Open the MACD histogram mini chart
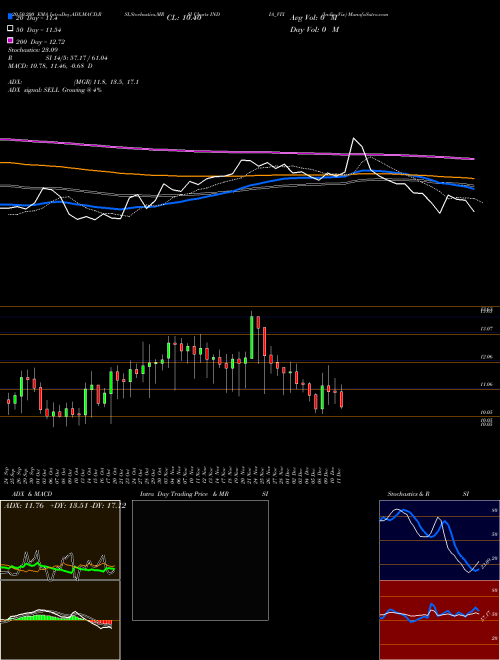This screenshot has width=500, height=660. click(x=60, y=620)
